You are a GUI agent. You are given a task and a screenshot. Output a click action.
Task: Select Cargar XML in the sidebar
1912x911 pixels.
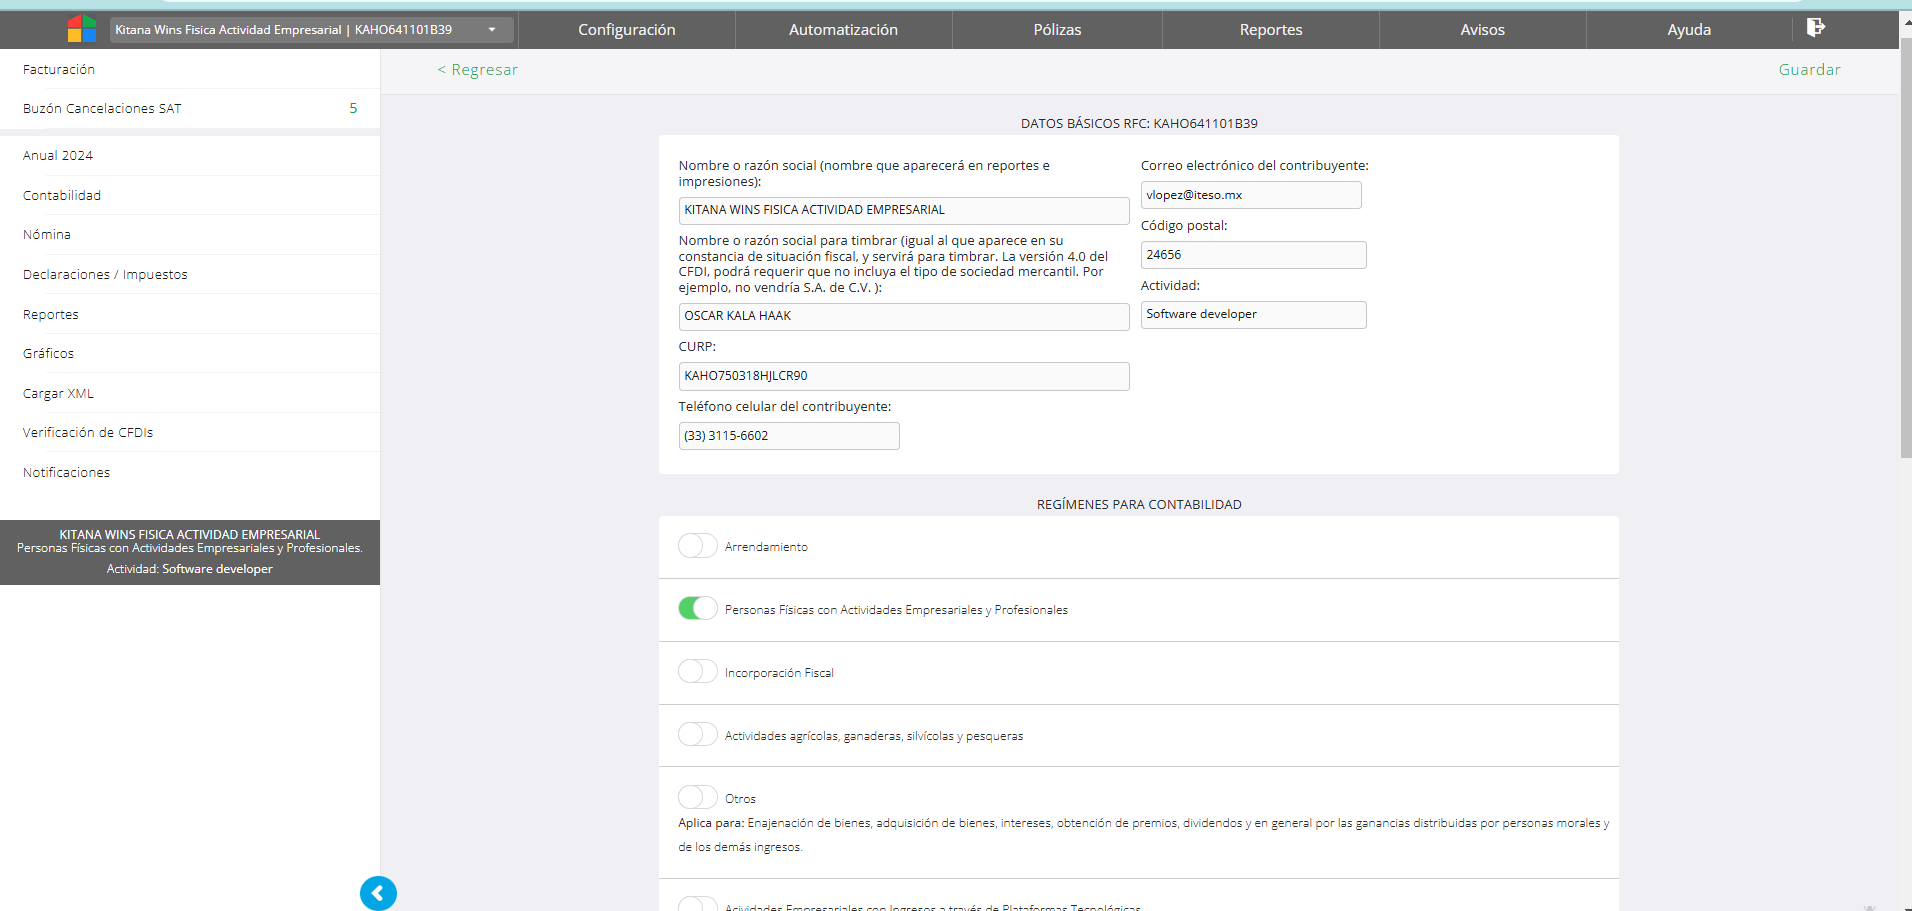point(58,394)
